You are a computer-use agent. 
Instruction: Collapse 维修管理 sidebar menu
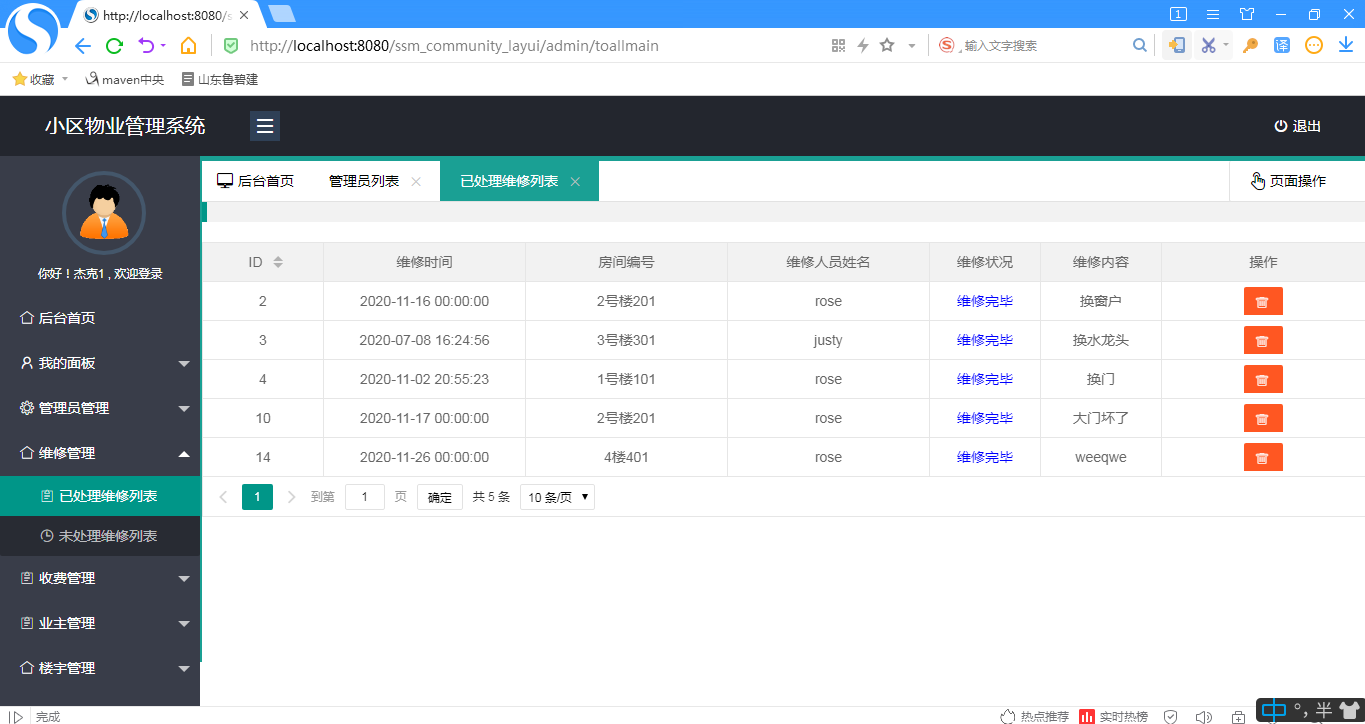[x=100, y=453]
